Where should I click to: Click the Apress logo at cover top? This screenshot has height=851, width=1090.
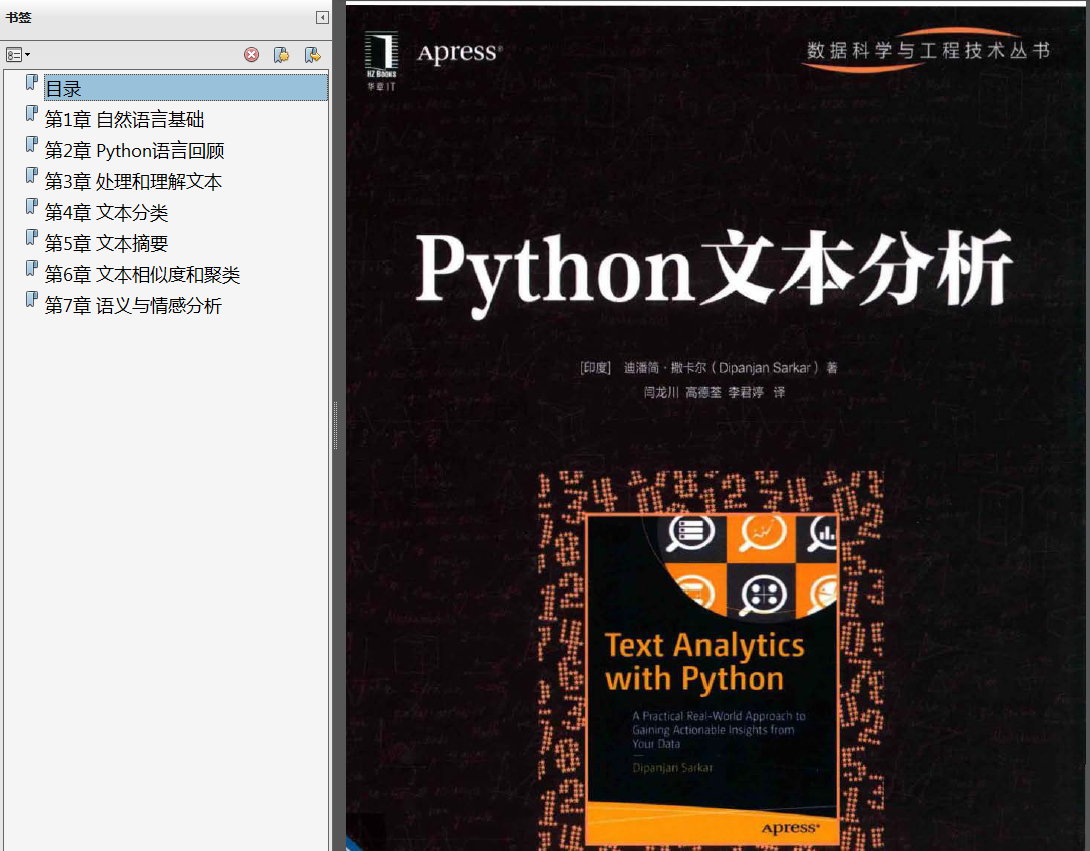pos(459,53)
